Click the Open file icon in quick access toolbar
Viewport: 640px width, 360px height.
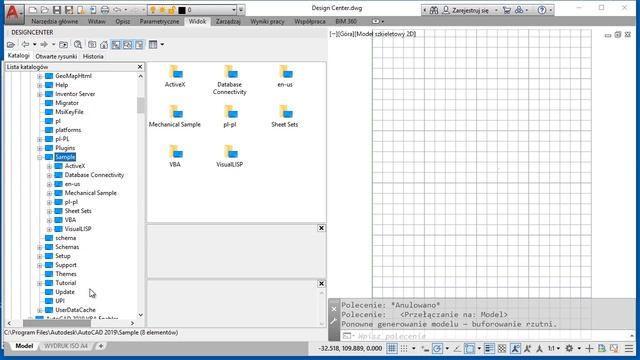44,10
